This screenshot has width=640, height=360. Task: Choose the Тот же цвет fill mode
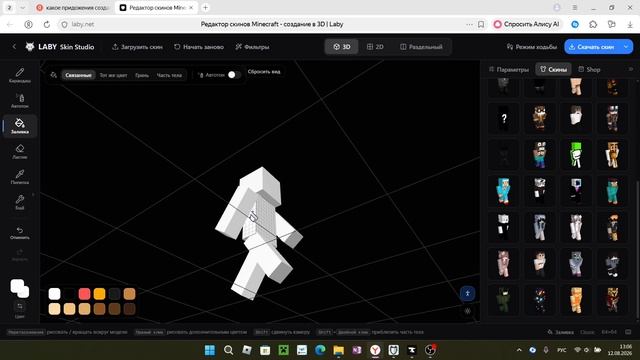pos(113,75)
